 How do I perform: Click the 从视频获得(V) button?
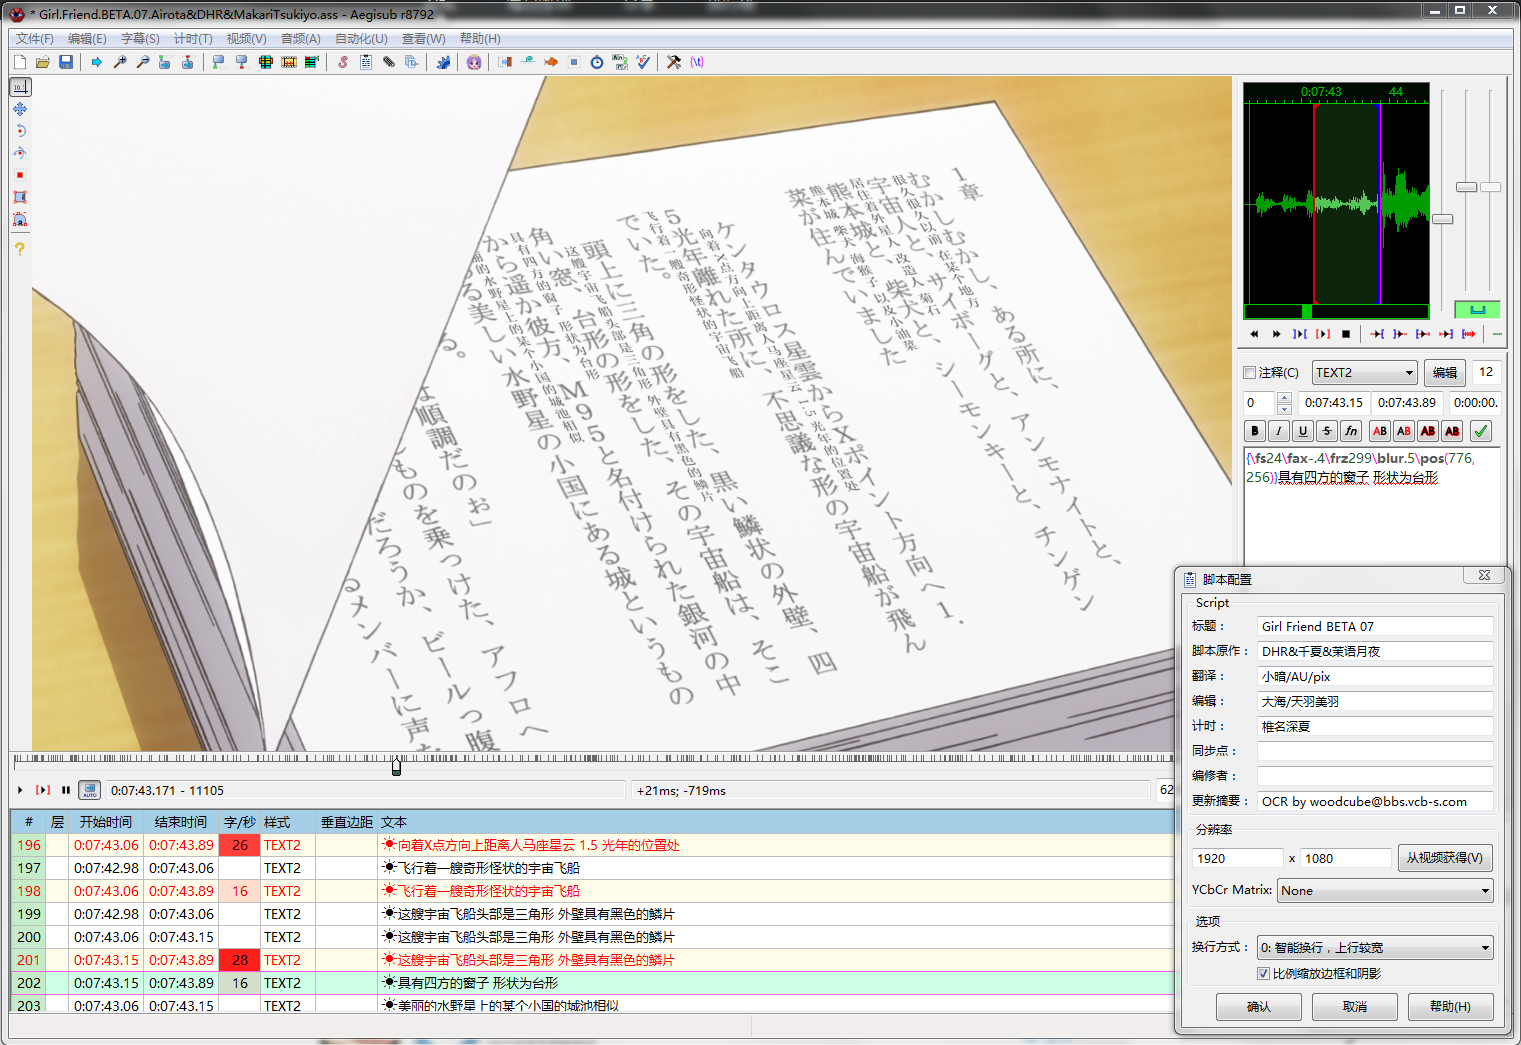click(x=1444, y=858)
